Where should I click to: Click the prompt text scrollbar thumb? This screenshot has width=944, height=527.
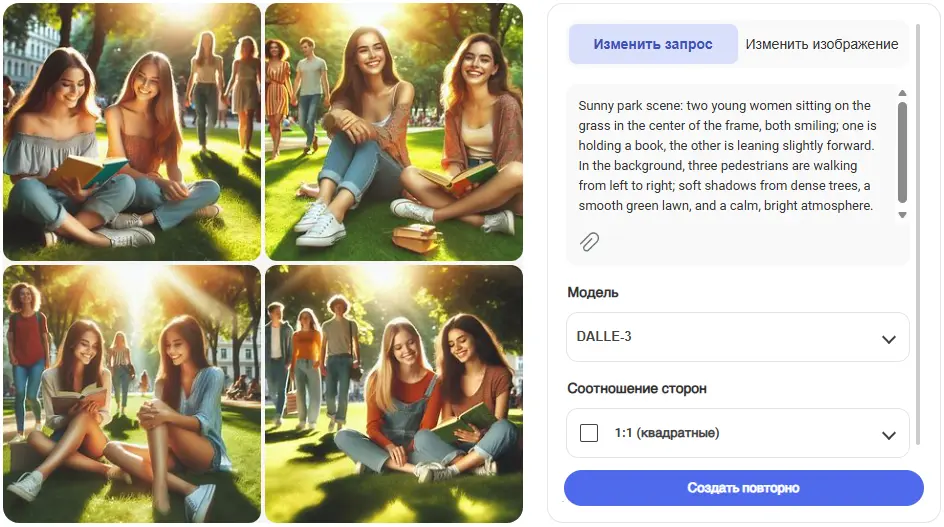click(x=902, y=152)
